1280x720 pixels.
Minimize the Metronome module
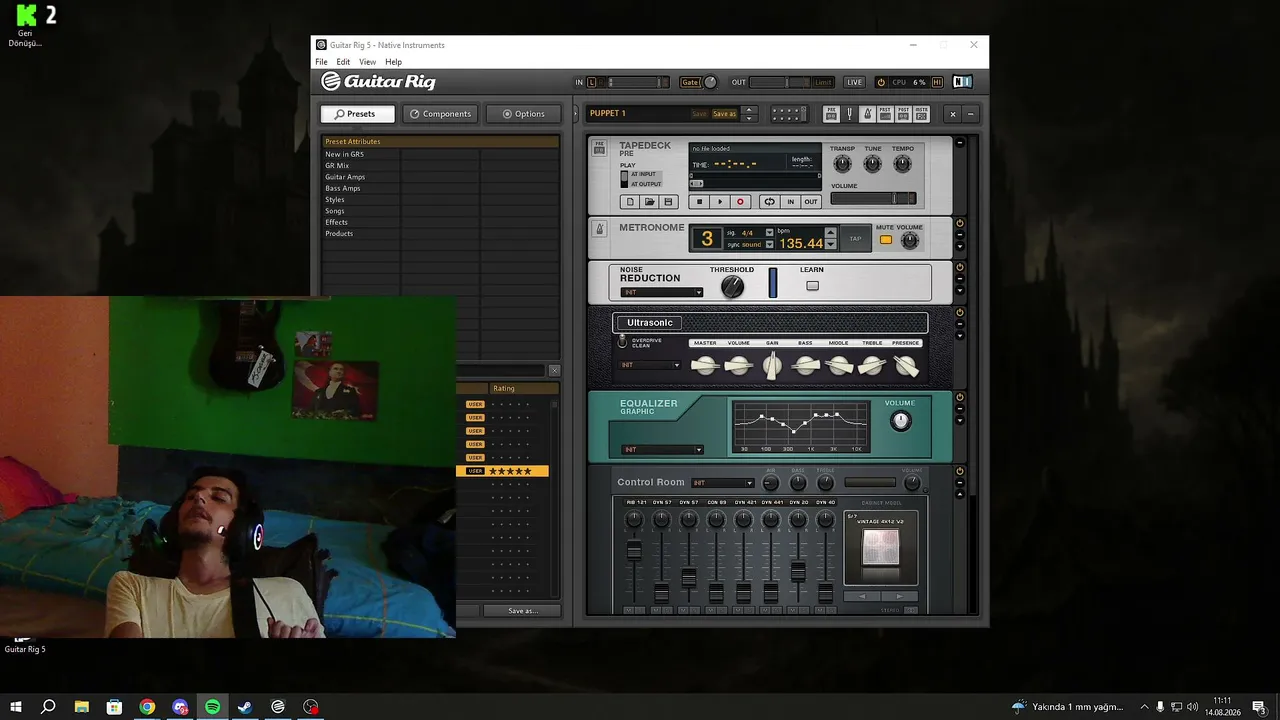point(960,235)
